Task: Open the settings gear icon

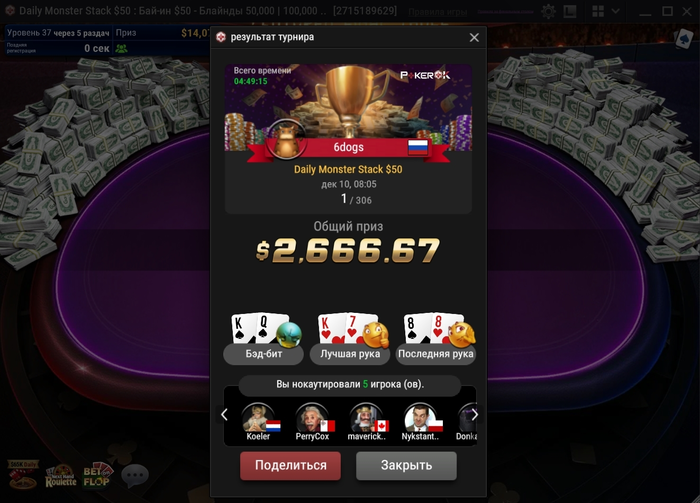Action: point(548,11)
